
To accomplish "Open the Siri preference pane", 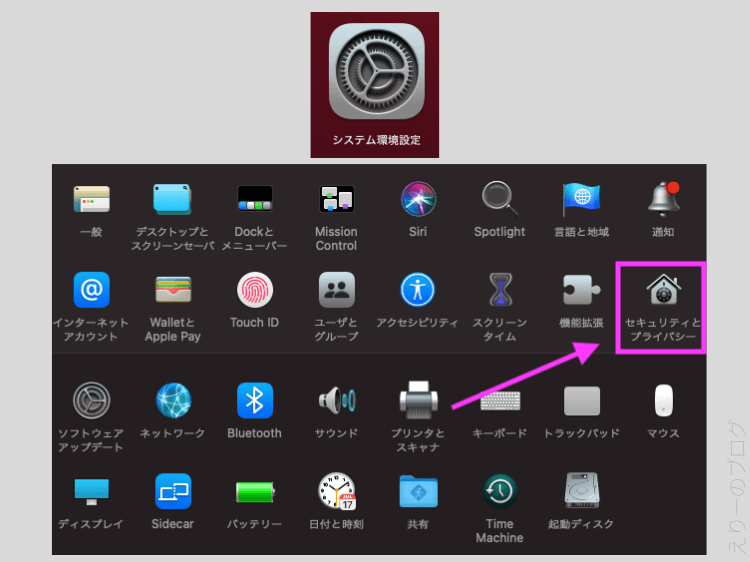I will coord(418,199).
